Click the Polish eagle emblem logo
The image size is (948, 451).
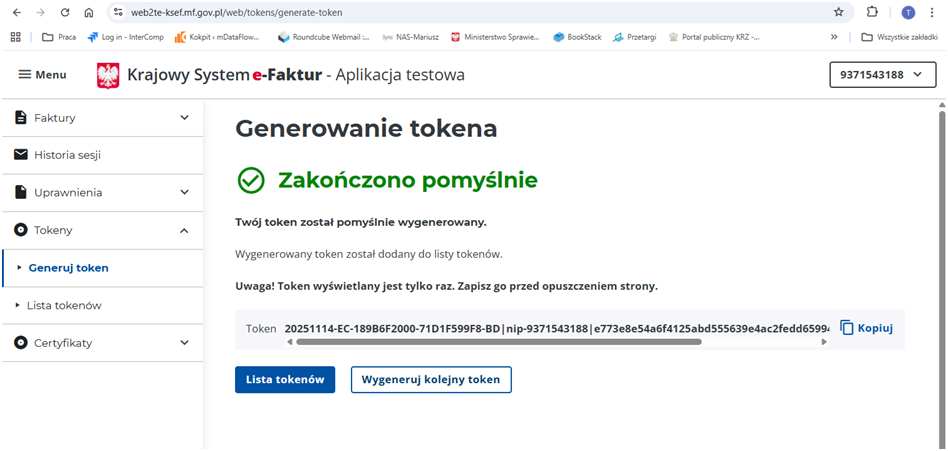(x=108, y=75)
